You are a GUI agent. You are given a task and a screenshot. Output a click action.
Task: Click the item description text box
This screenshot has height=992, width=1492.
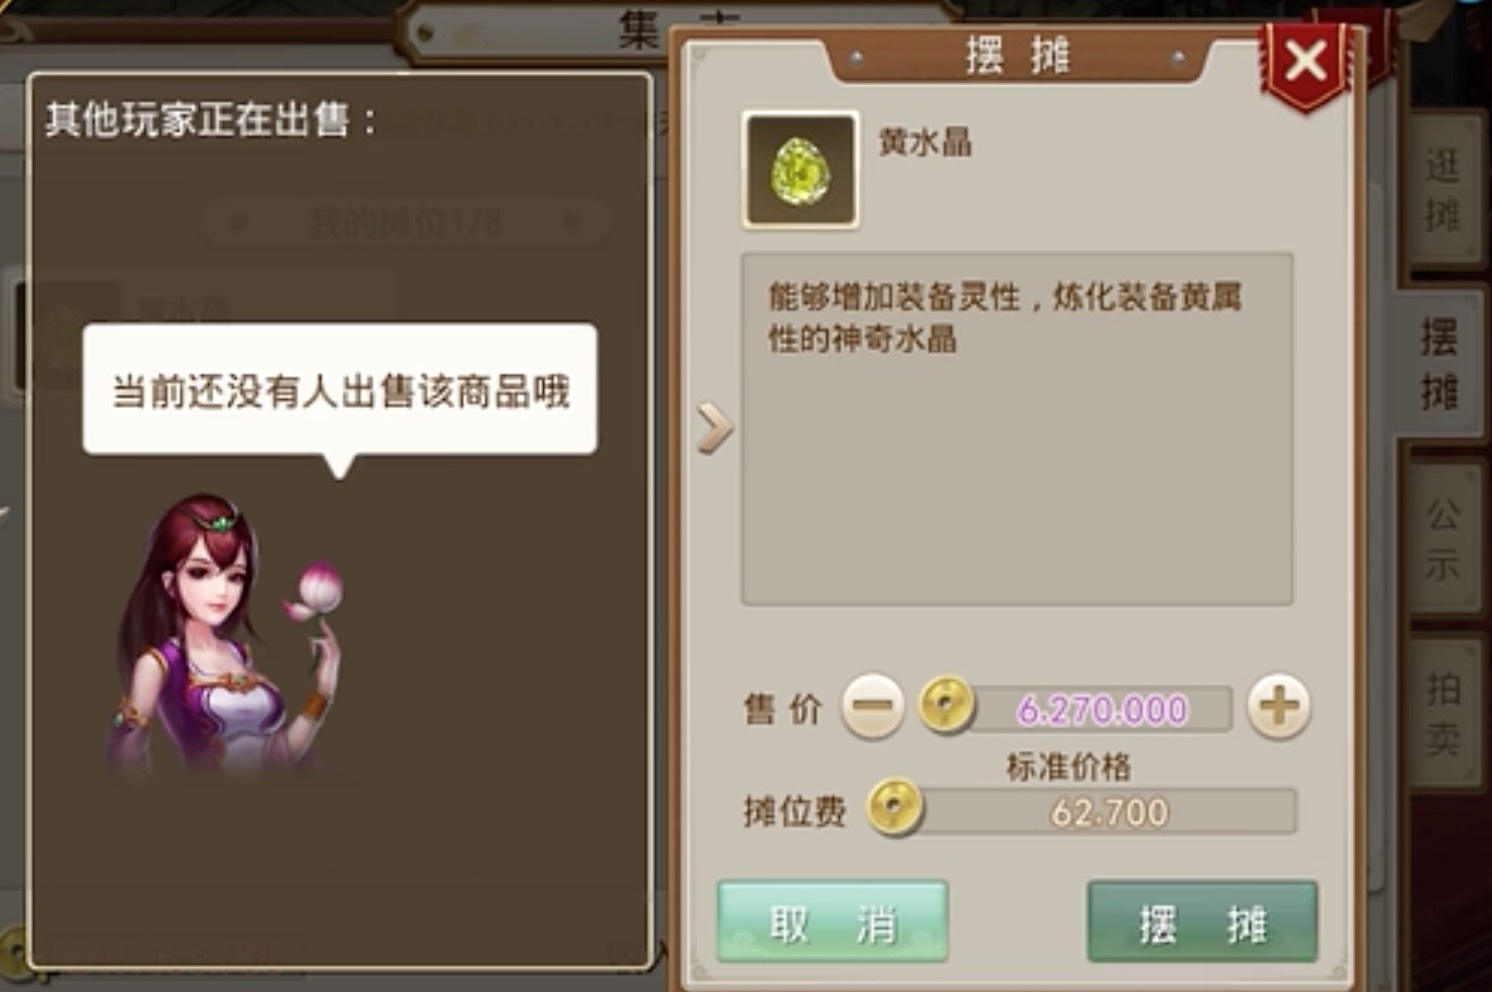pyautogui.click(x=1017, y=429)
